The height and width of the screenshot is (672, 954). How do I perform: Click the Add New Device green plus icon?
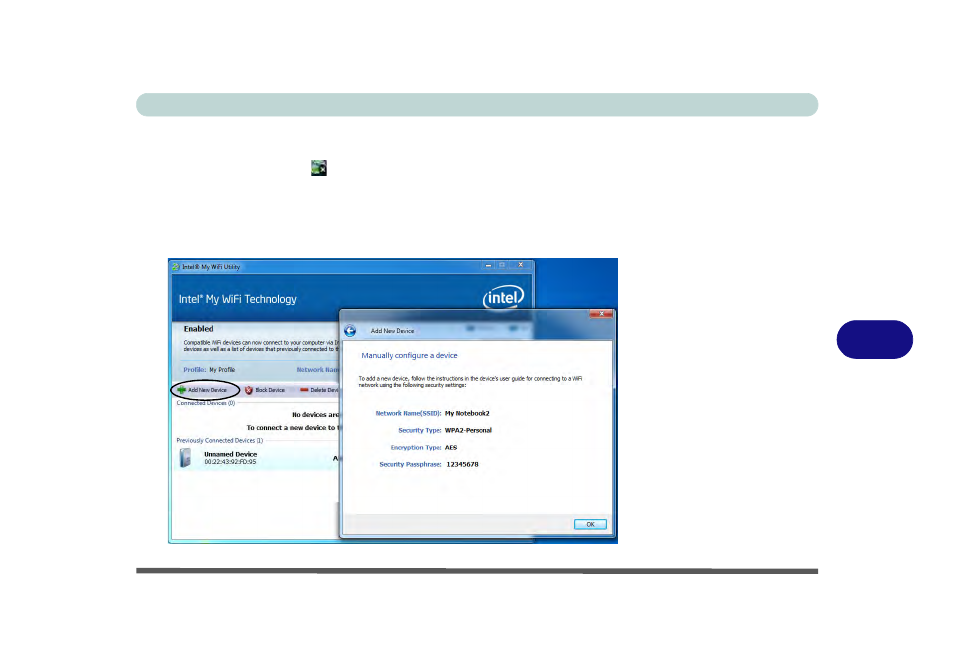tap(182, 390)
